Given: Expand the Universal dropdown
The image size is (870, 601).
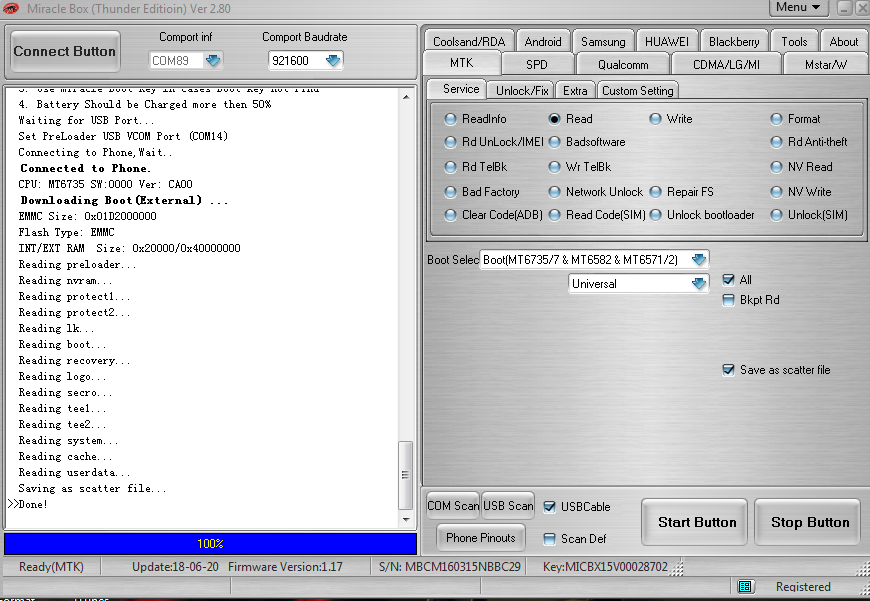Looking at the screenshot, I should (x=699, y=284).
